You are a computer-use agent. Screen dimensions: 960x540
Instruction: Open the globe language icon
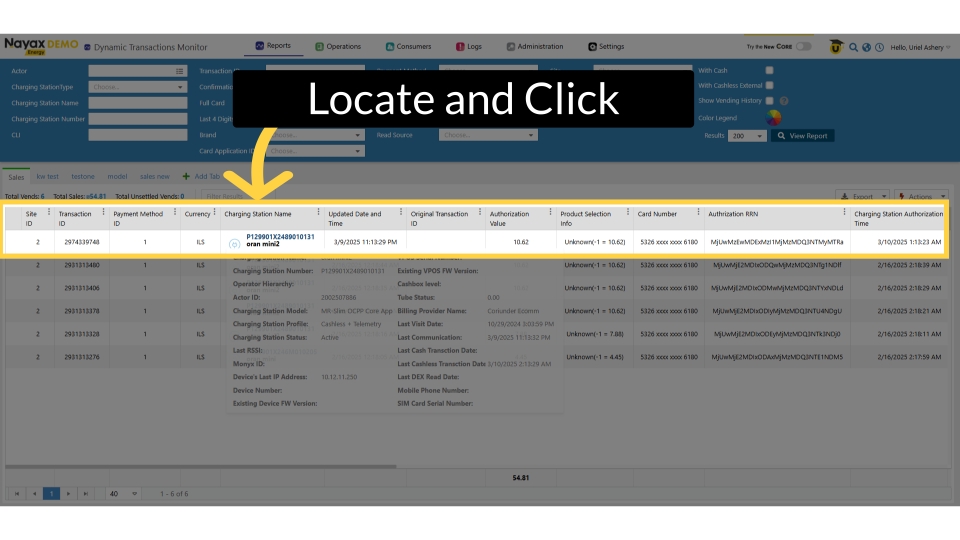click(x=866, y=47)
